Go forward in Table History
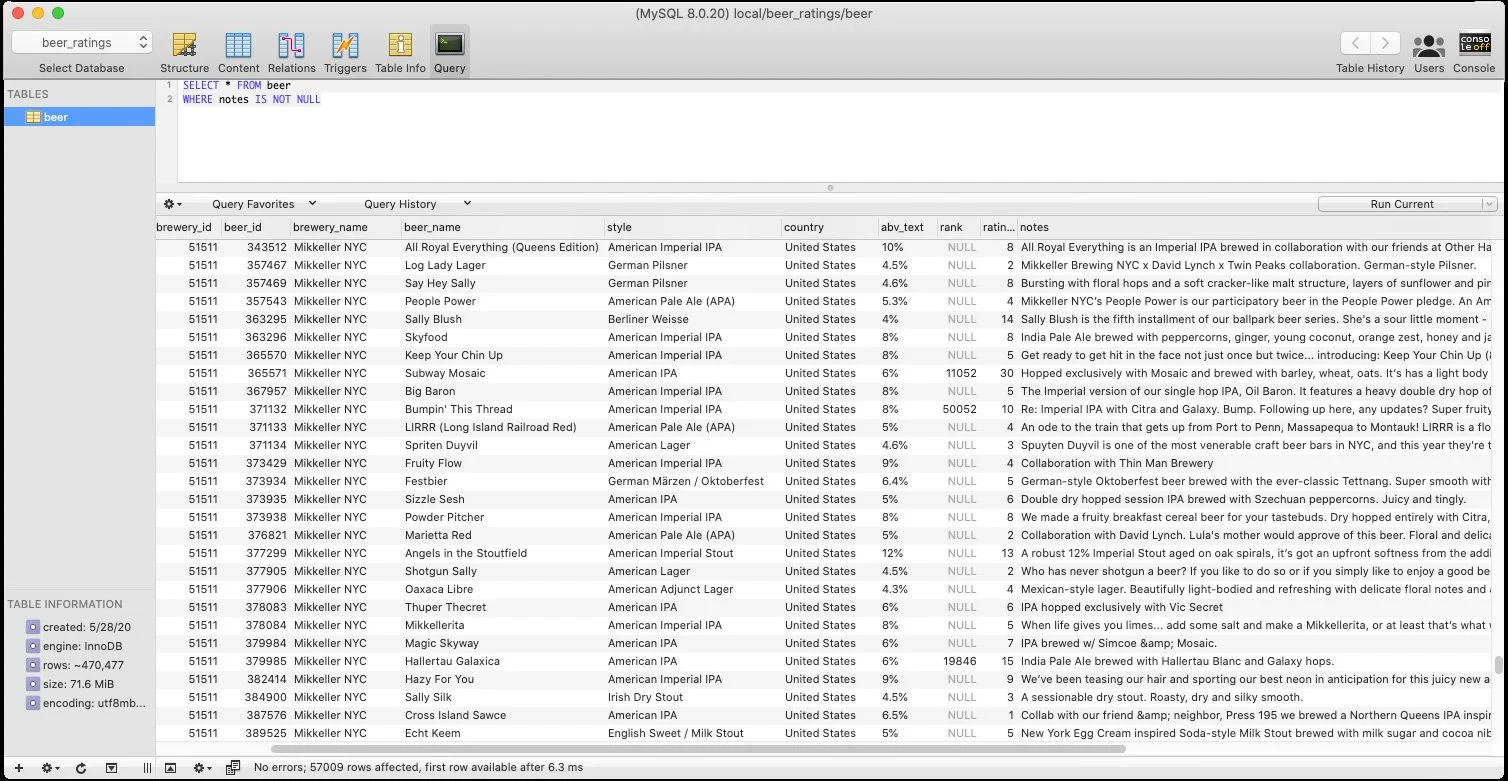The image size is (1508, 781). 1385,43
